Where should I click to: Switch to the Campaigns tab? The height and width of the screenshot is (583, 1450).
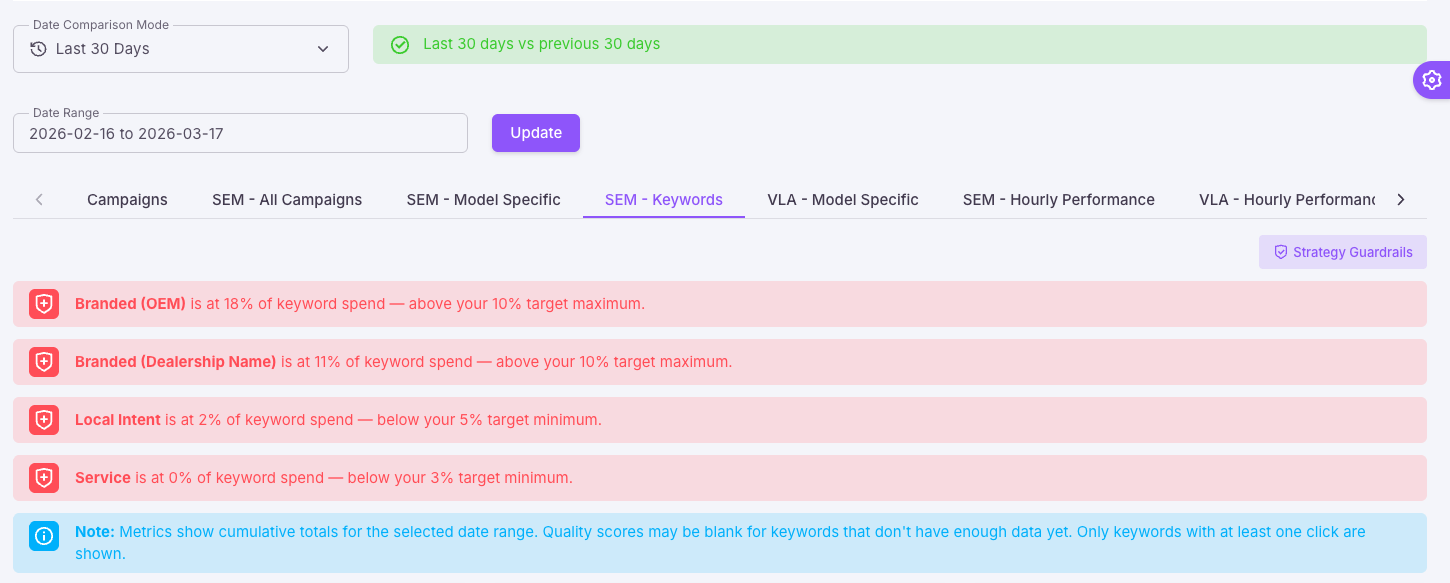tap(126, 199)
